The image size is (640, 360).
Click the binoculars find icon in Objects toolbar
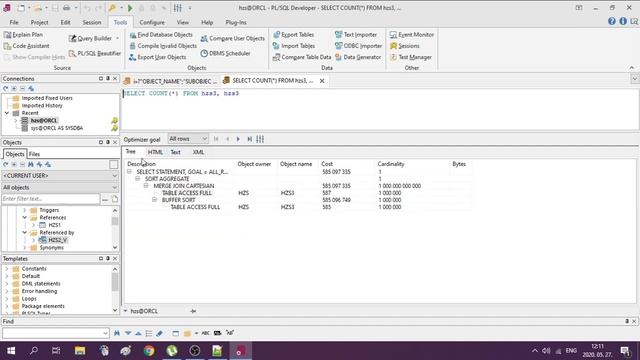point(31,164)
